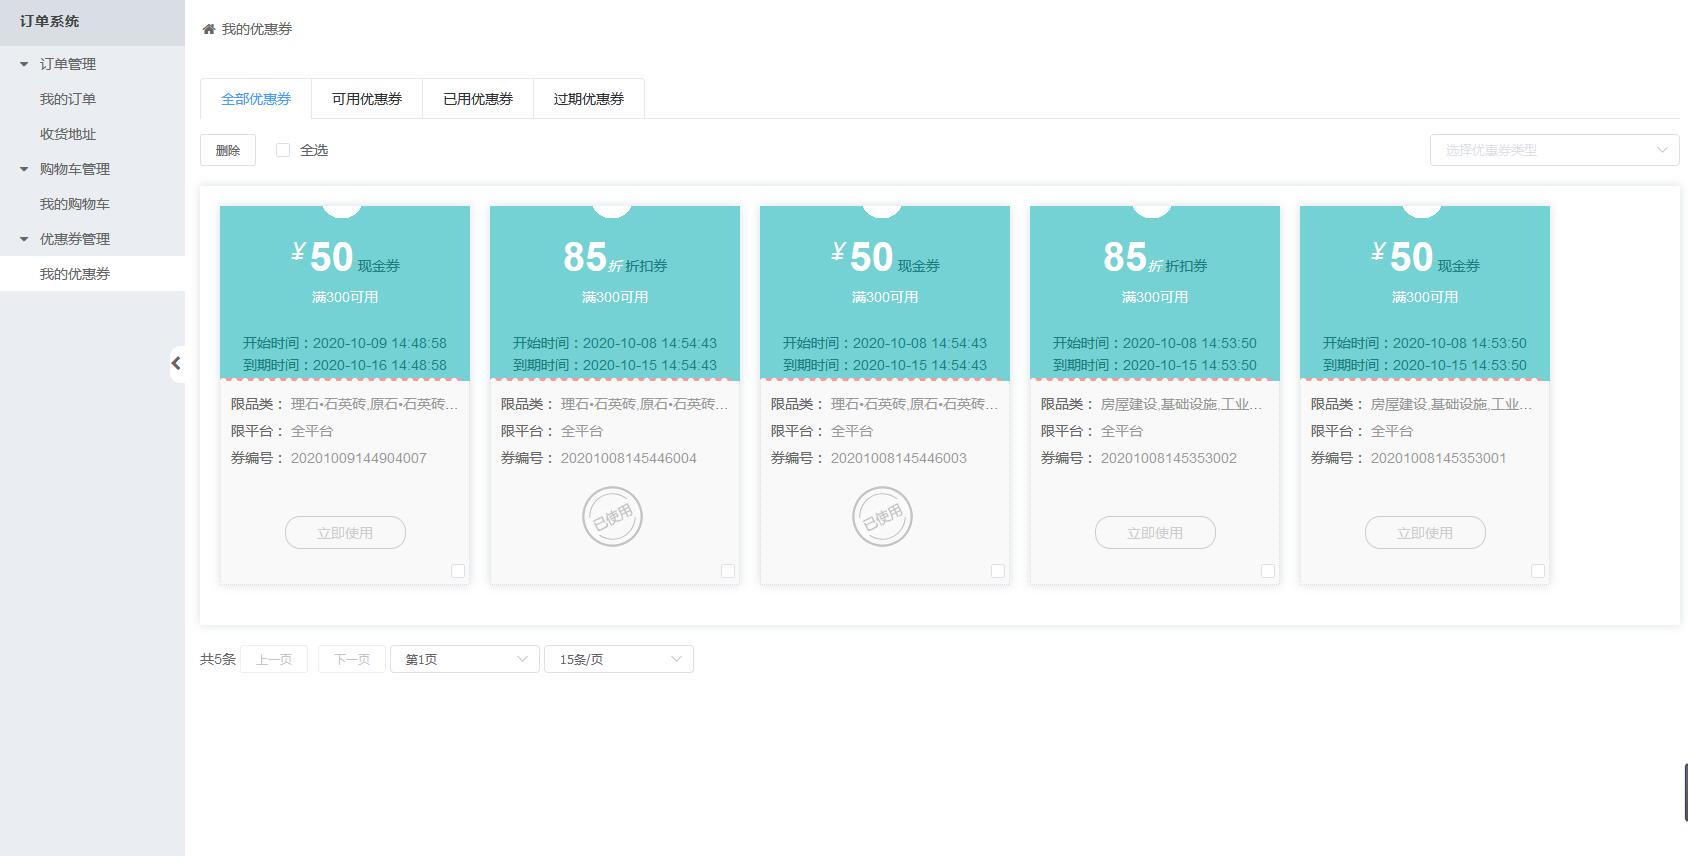Click coupon number 20201008145446004

click(629, 458)
